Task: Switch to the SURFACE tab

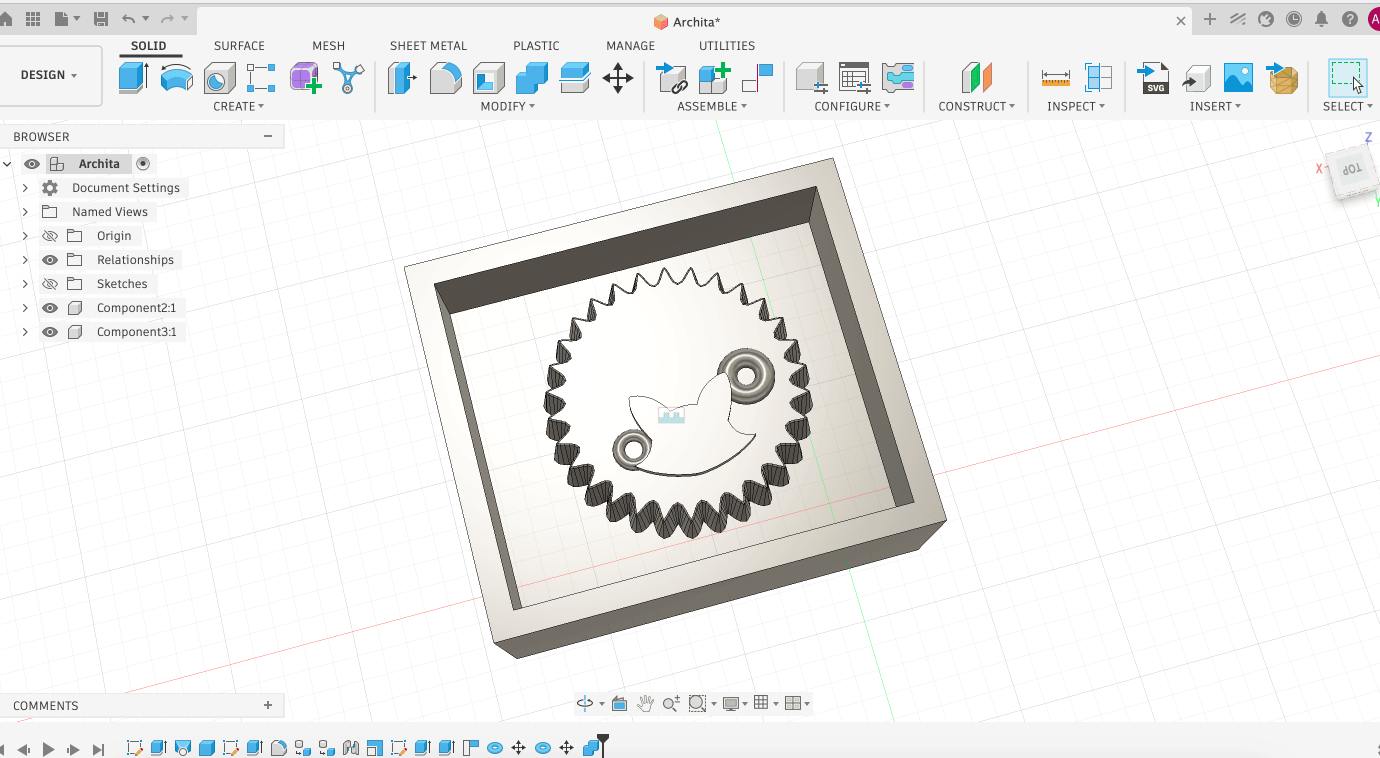Action: point(239,46)
